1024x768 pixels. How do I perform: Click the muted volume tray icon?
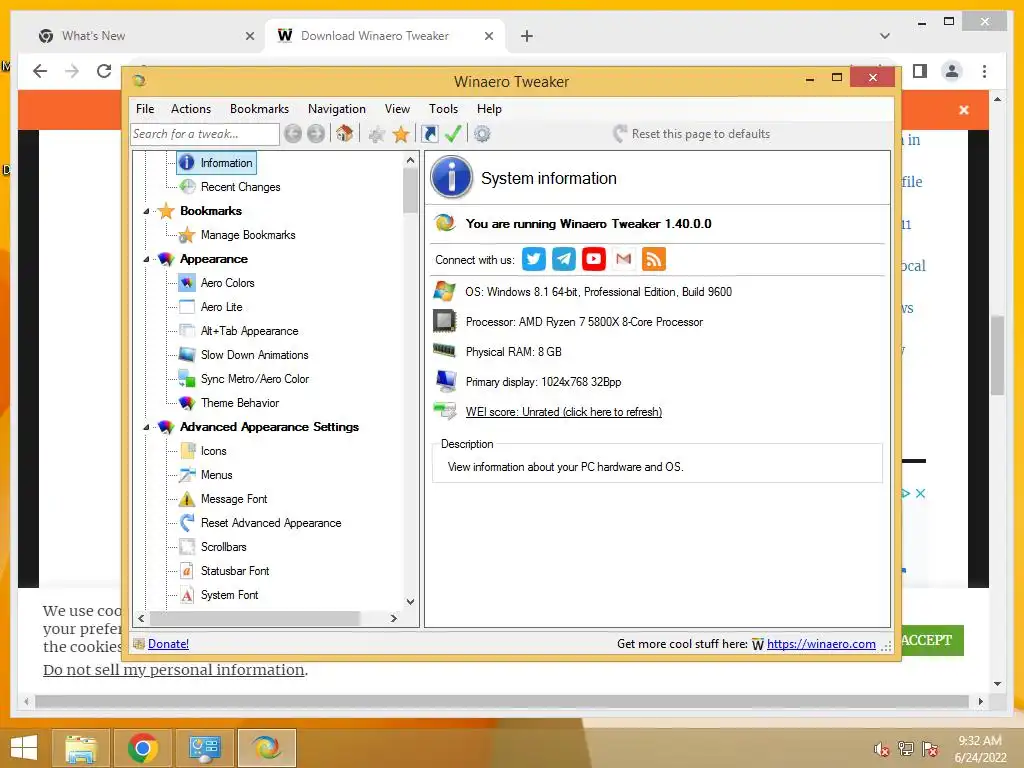882,749
